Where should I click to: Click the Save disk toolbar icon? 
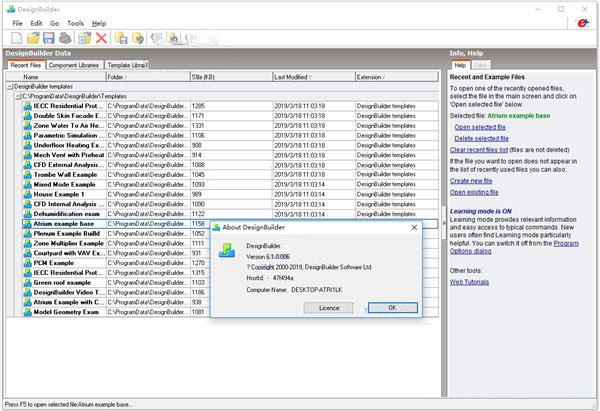tap(47, 38)
